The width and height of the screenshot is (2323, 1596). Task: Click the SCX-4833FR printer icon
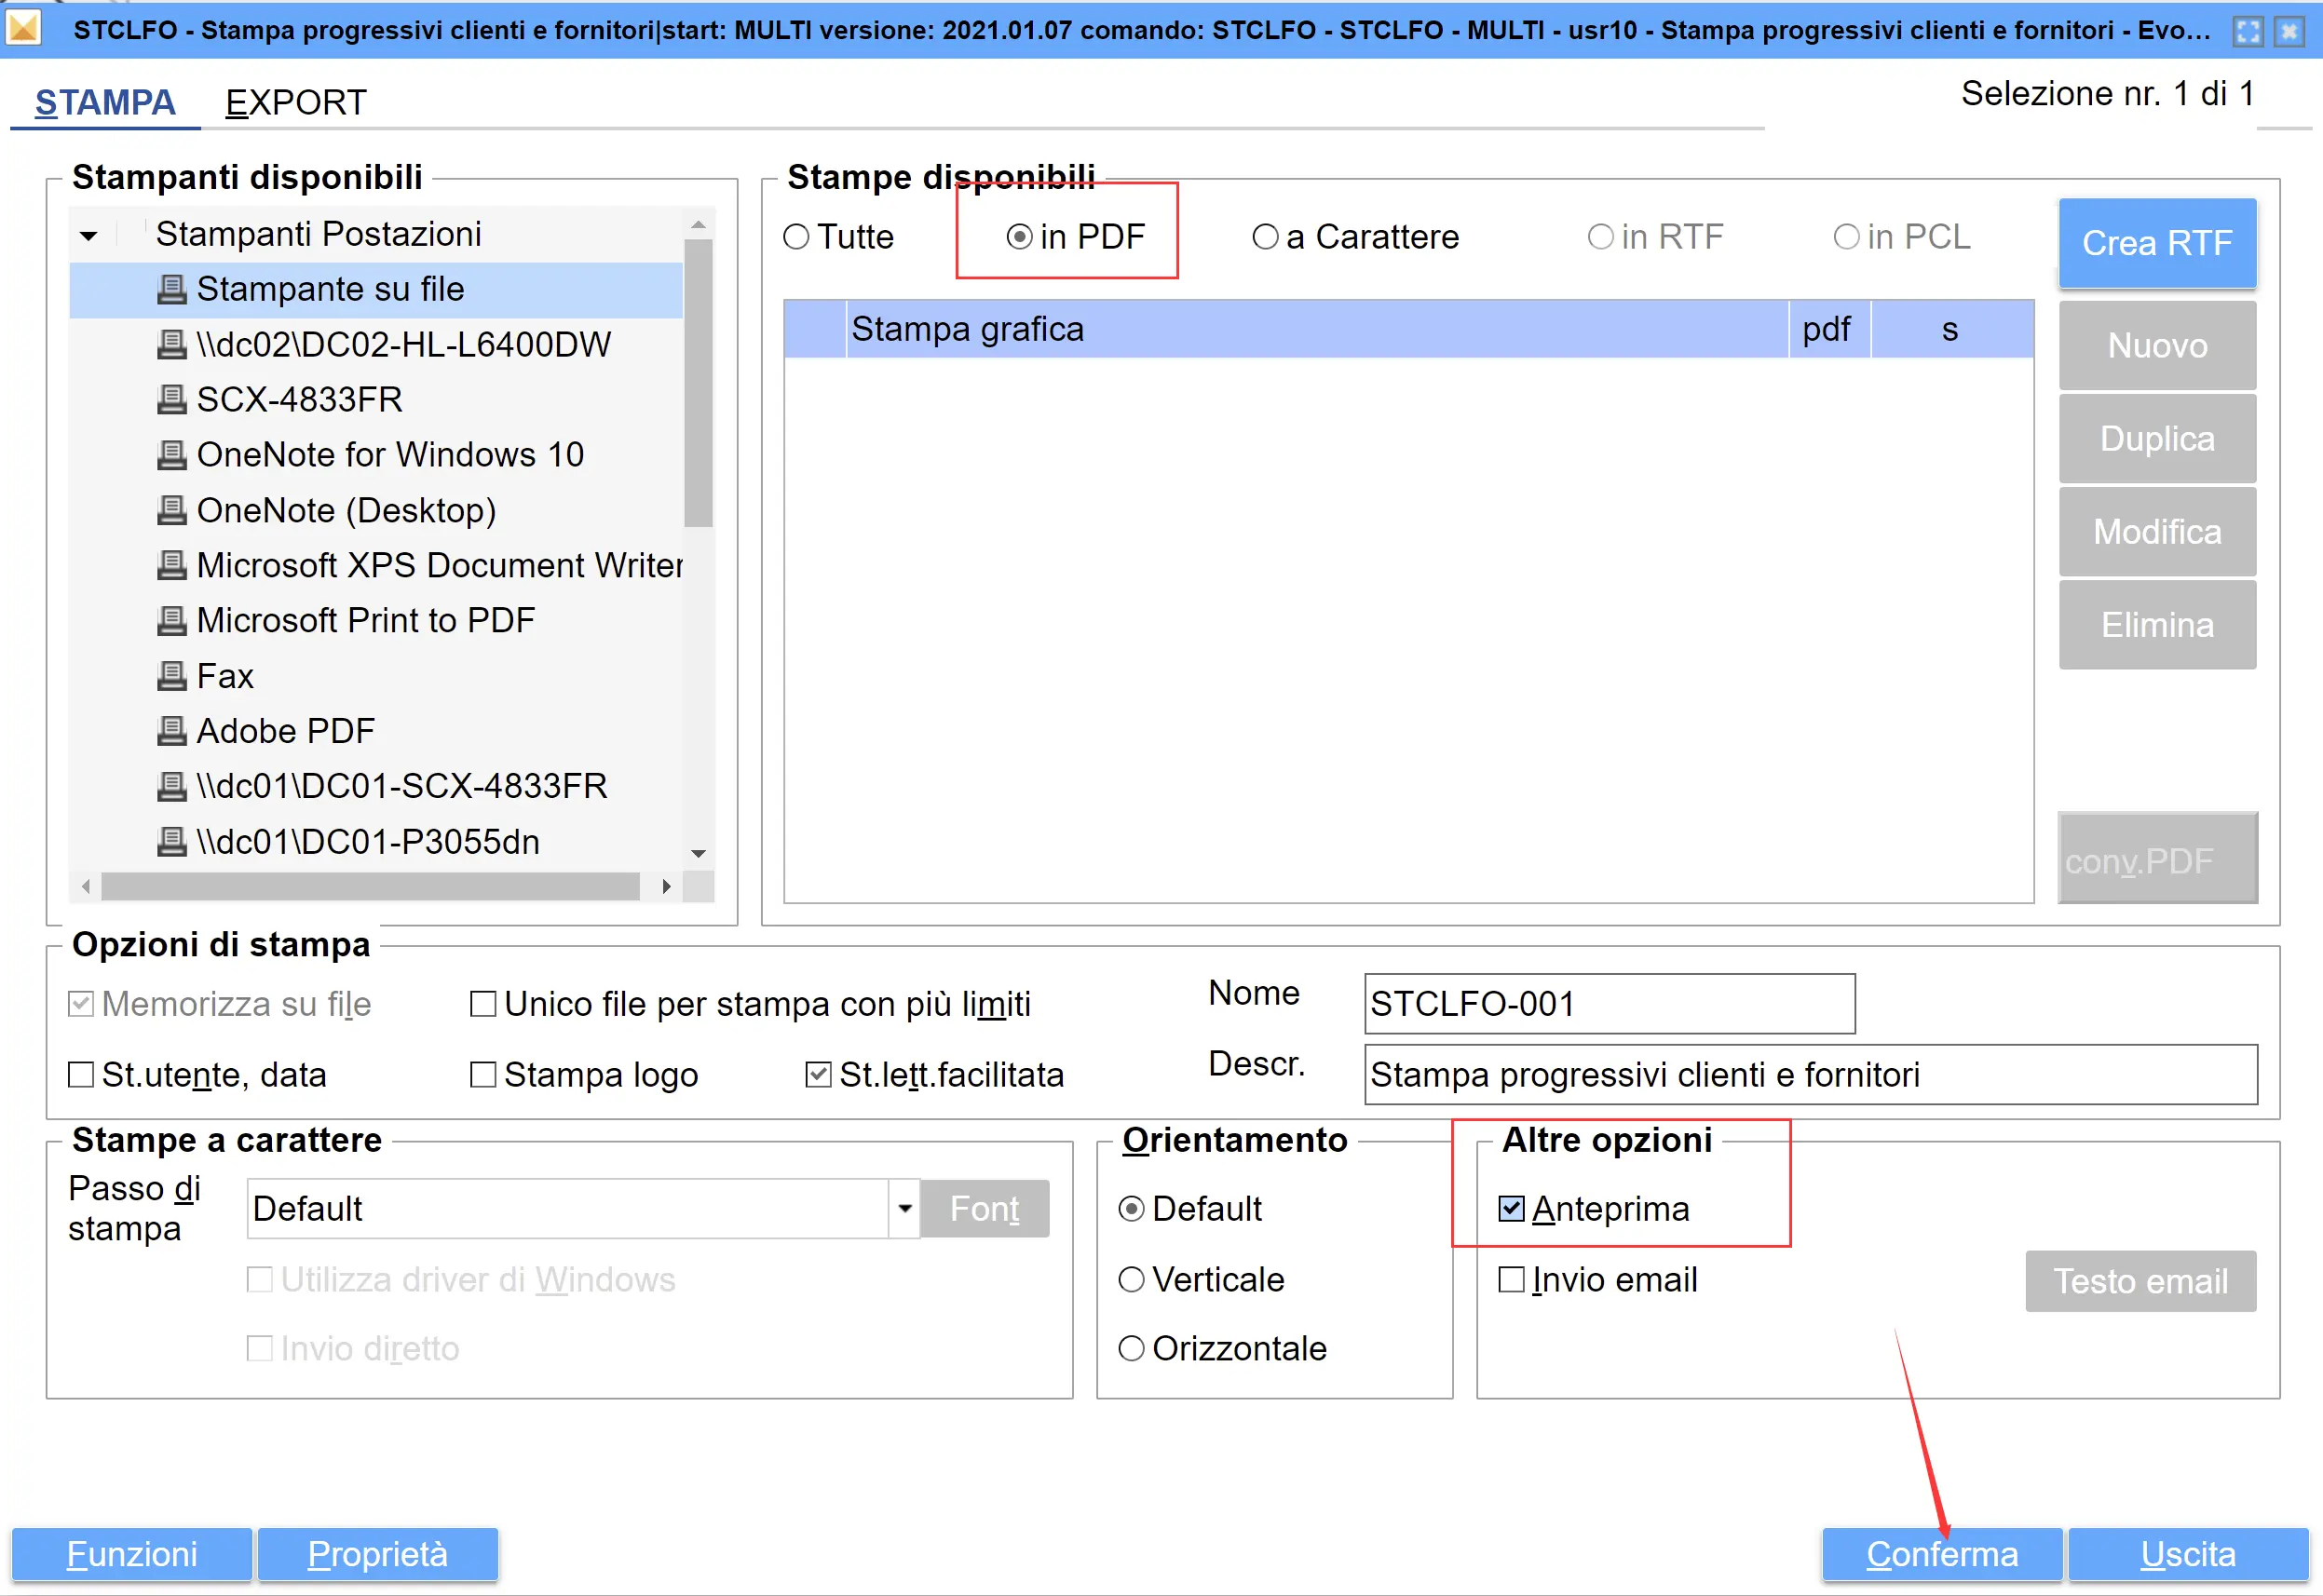171,400
